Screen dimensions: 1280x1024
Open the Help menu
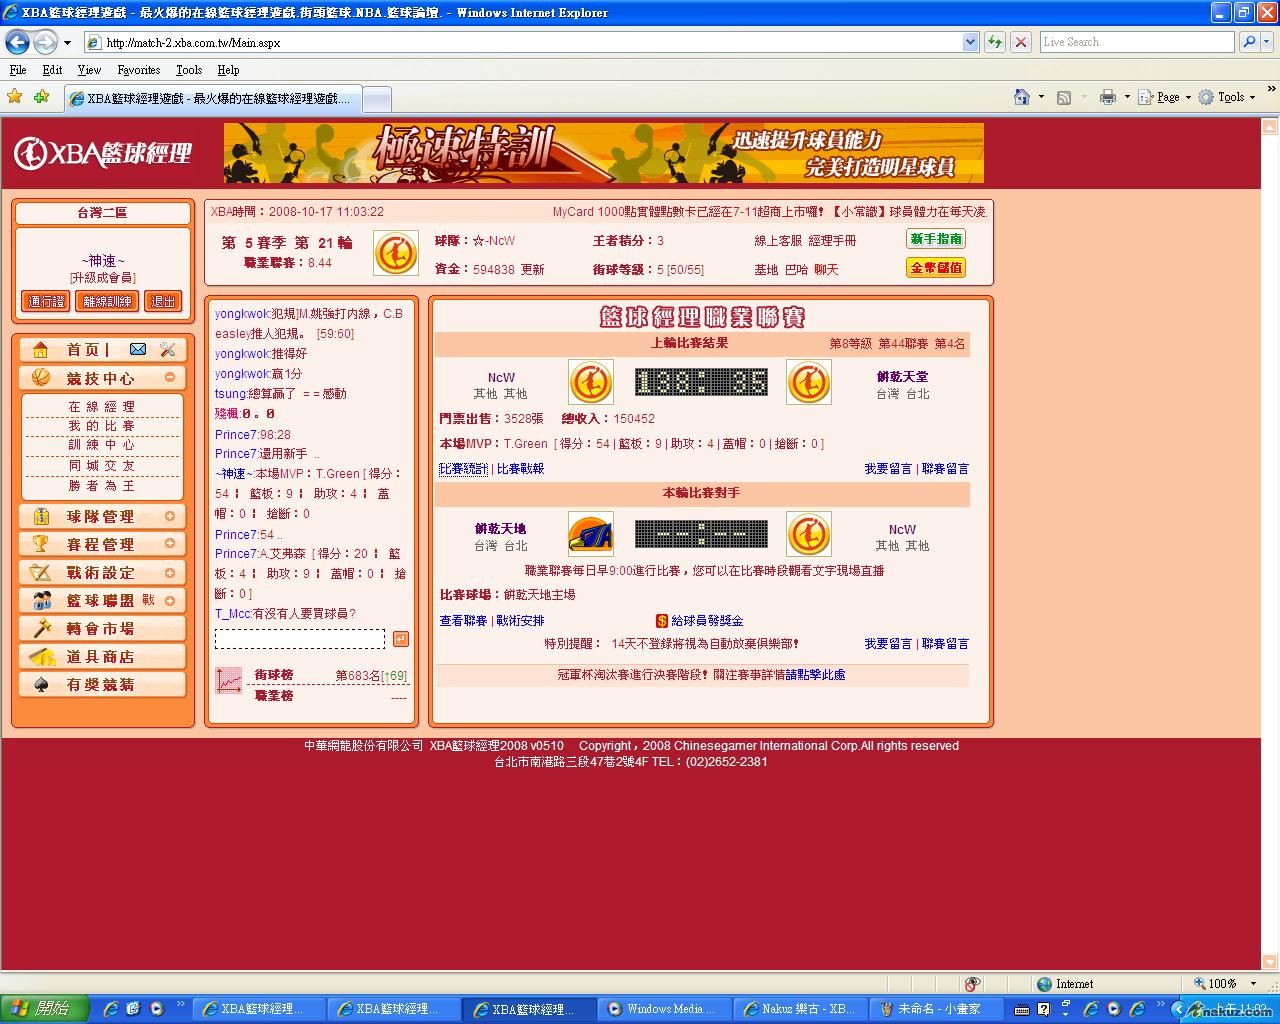point(228,70)
